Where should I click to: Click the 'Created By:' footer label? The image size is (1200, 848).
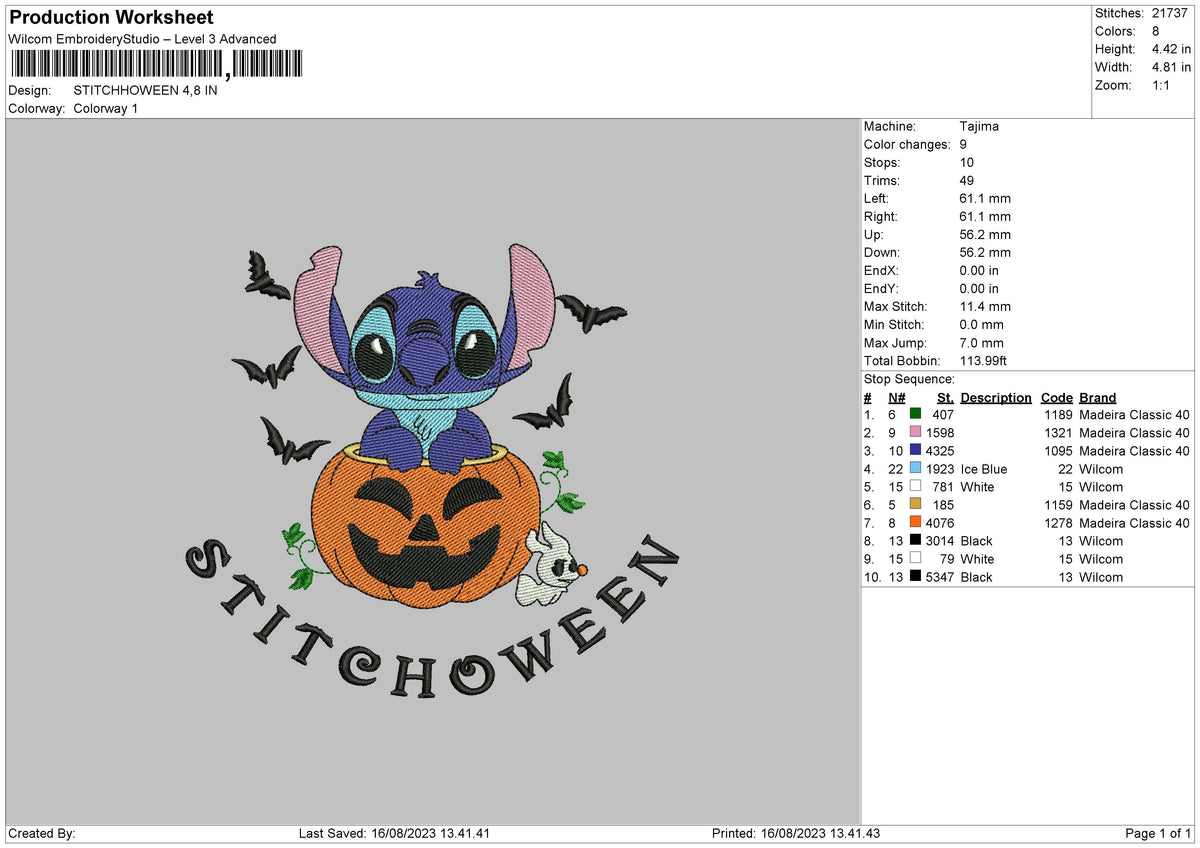click(x=42, y=833)
